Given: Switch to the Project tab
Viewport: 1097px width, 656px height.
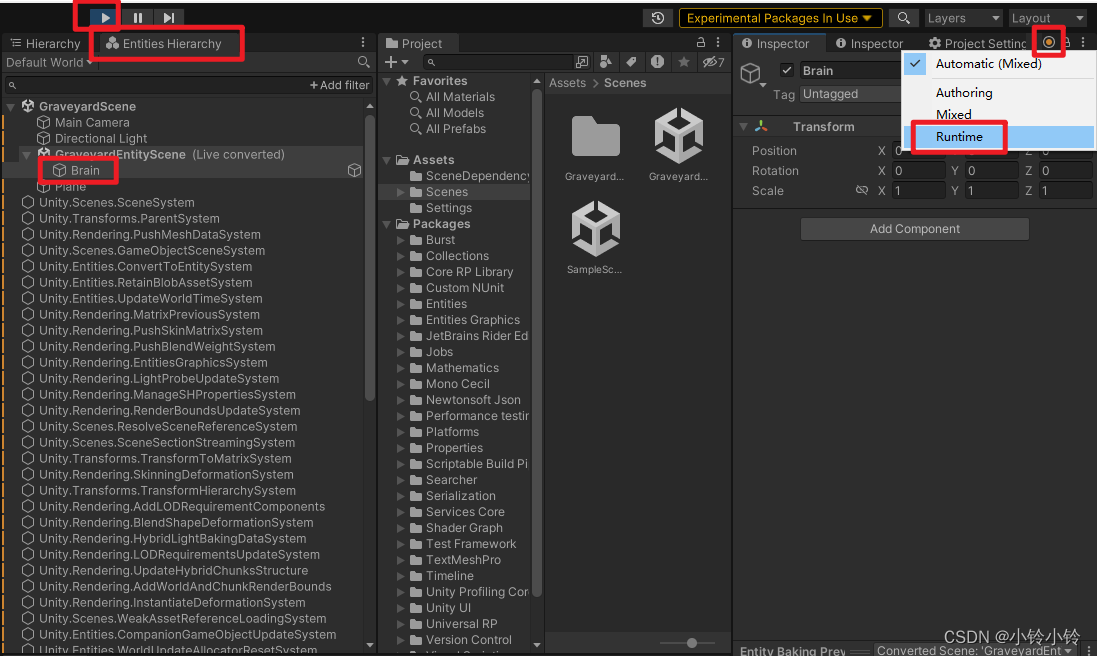Looking at the screenshot, I should 414,43.
